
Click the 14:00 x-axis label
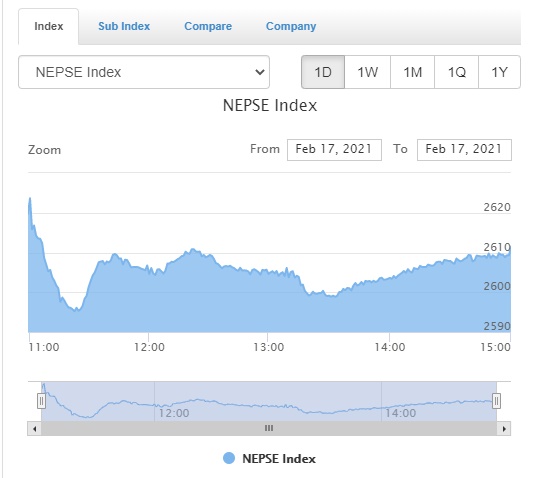390,347
